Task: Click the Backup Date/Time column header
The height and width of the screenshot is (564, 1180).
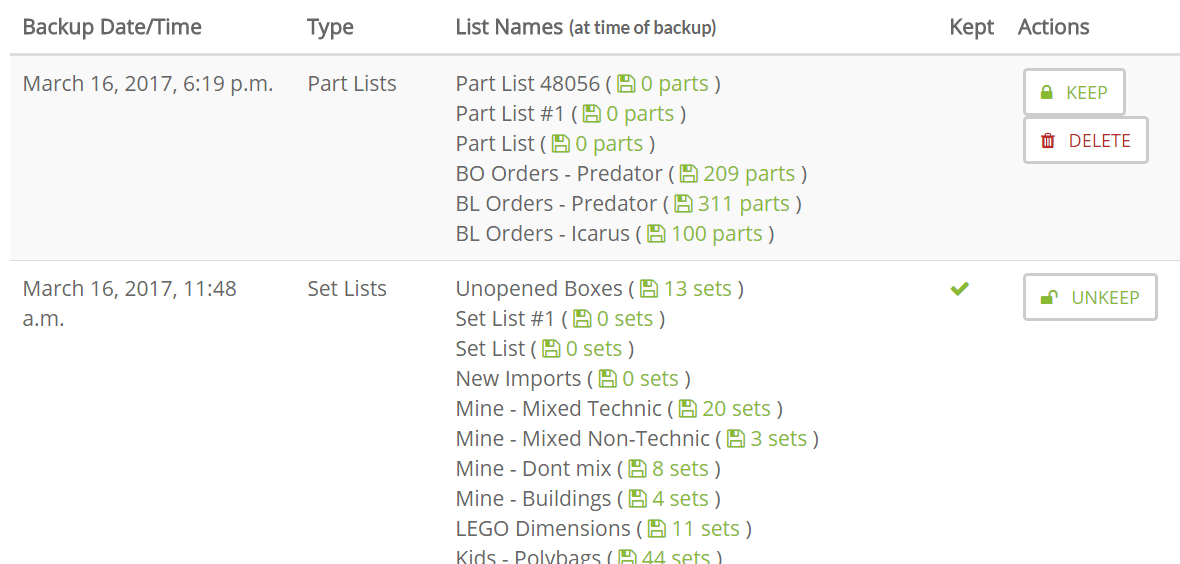Action: pyautogui.click(x=112, y=28)
